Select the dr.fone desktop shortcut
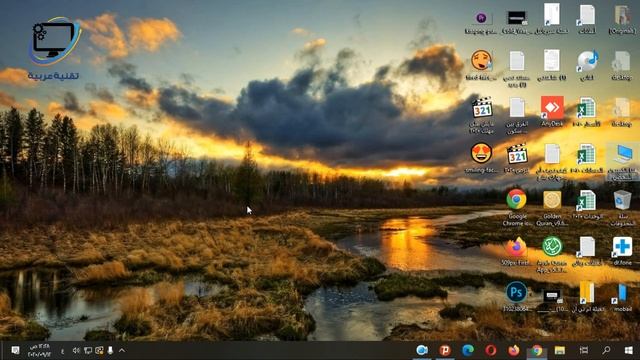 (622, 251)
